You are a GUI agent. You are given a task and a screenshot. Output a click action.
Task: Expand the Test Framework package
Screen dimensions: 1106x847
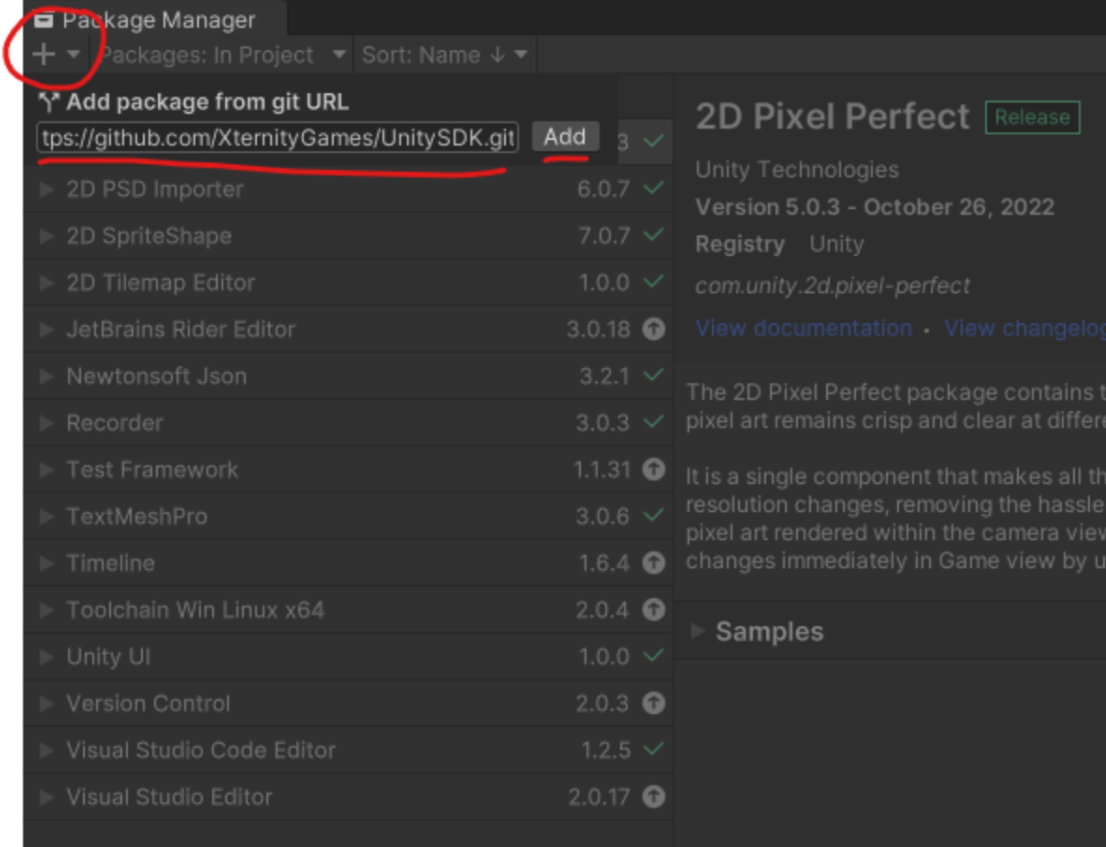(47, 470)
